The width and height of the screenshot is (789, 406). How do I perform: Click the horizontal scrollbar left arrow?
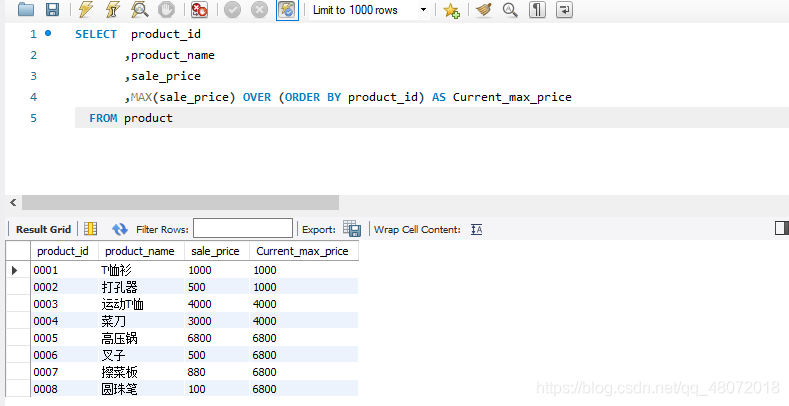coord(13,202)
